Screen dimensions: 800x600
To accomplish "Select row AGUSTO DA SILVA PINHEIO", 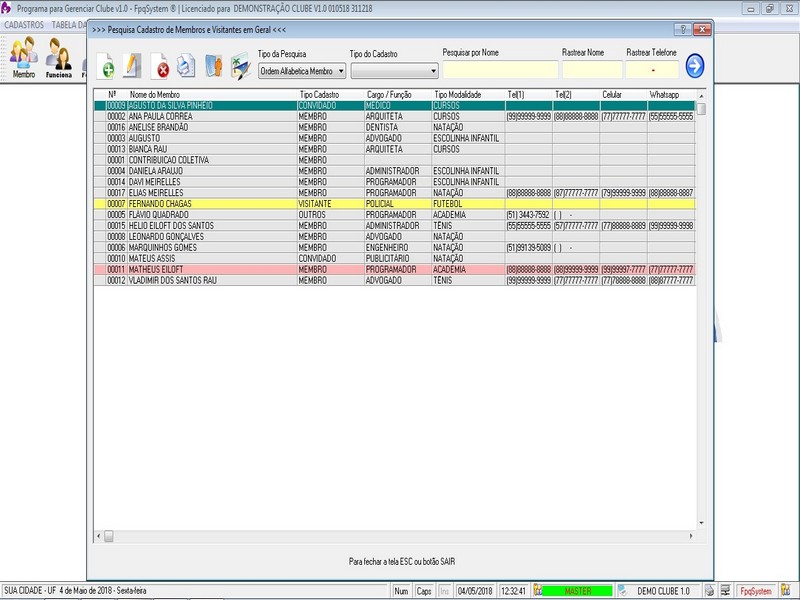I will coord(394,106).
